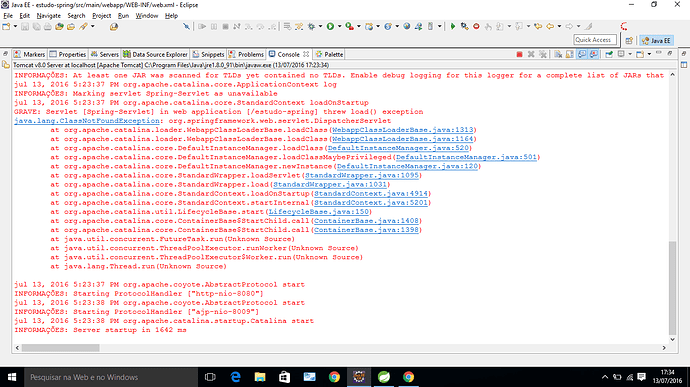
Task: Open StandardWrapper.java:1095 stack trace link
Action: (362, 175)
